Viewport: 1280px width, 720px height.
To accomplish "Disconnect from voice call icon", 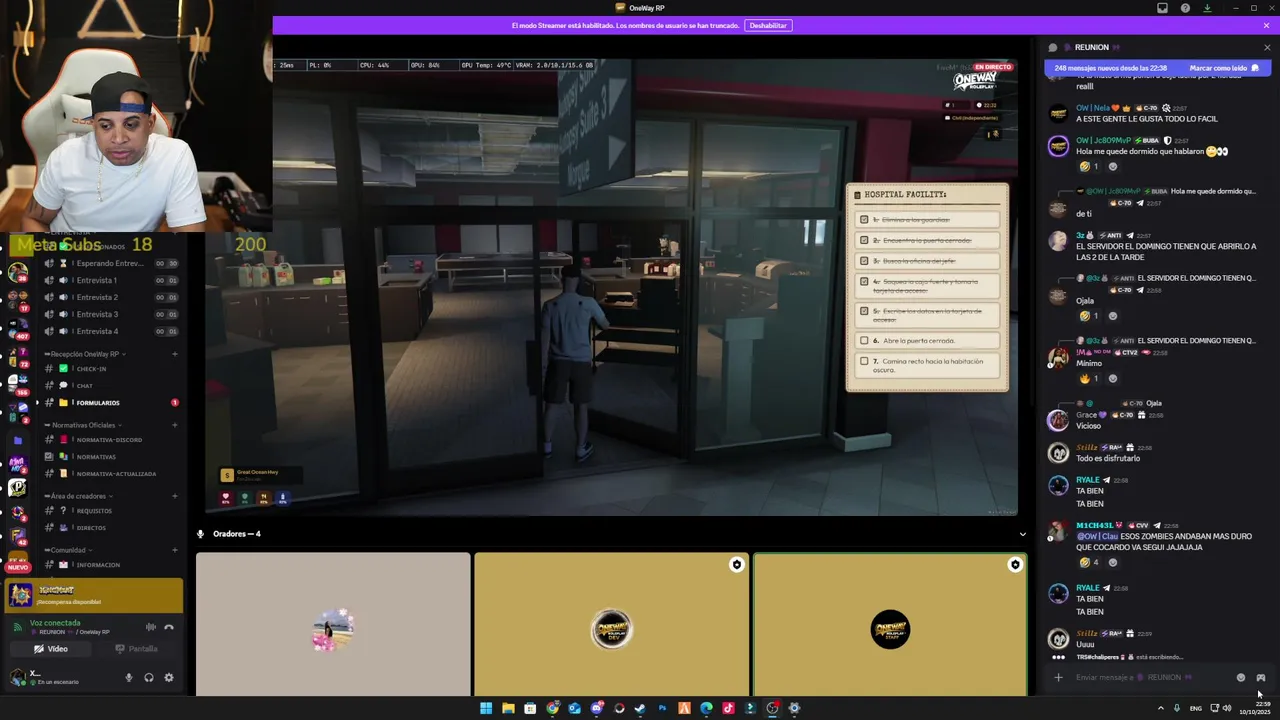I will click(169, 627).
